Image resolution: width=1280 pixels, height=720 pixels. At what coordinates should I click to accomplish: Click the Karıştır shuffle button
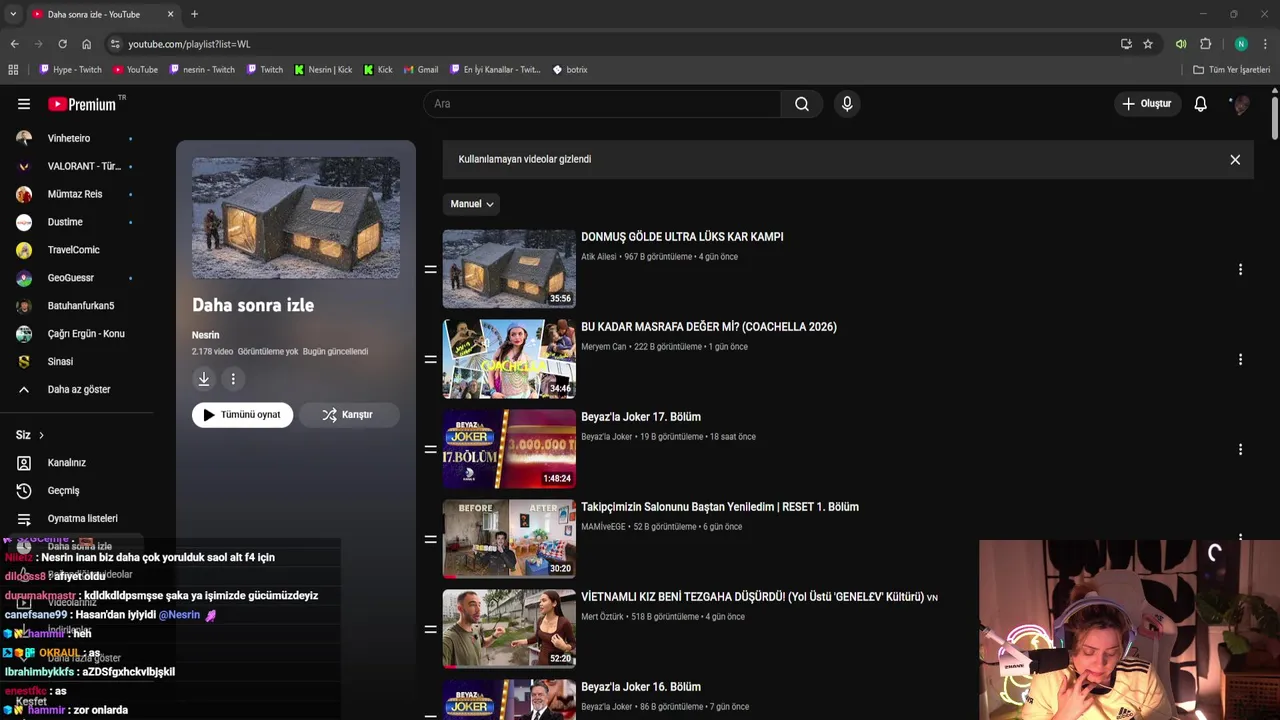pos(348,415)
